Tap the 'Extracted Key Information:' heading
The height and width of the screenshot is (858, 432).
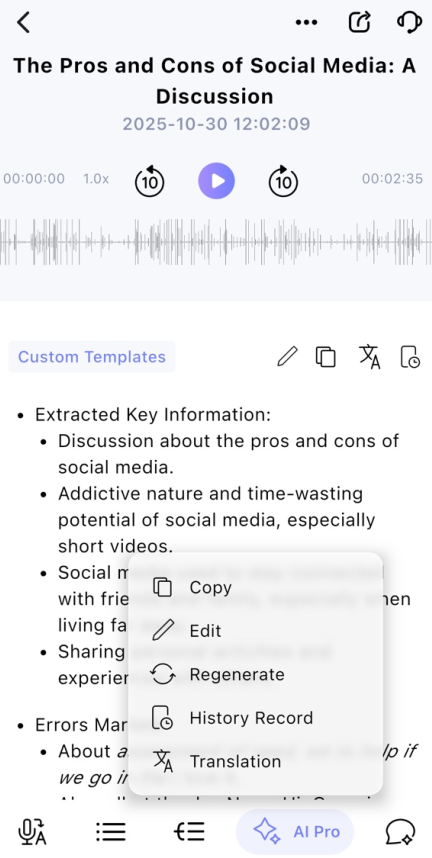(153, 415)
